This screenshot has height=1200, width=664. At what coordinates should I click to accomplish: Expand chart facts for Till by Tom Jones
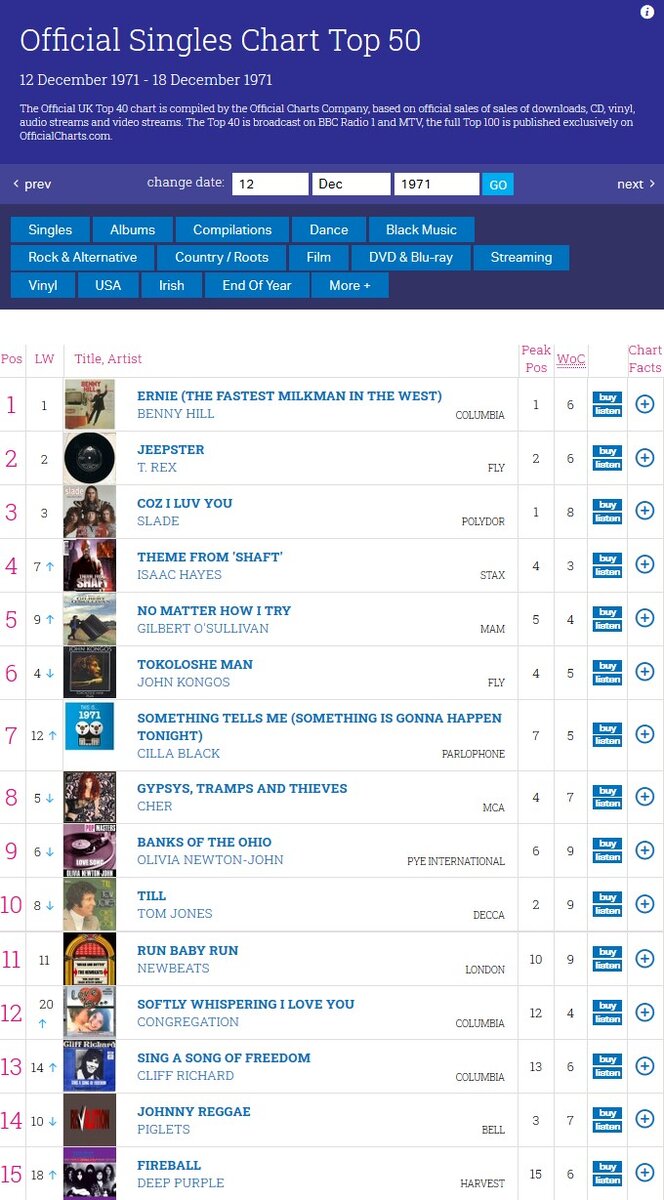click(x=645, y=904)
